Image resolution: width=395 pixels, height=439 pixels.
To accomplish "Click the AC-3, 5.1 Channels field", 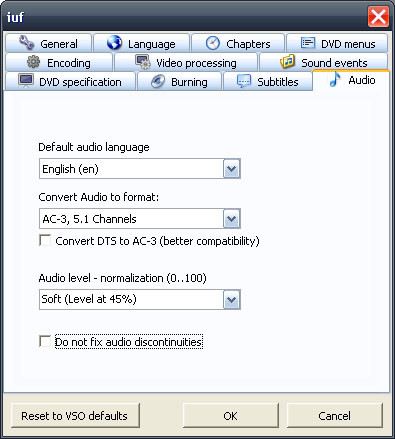I will [140, 219].
